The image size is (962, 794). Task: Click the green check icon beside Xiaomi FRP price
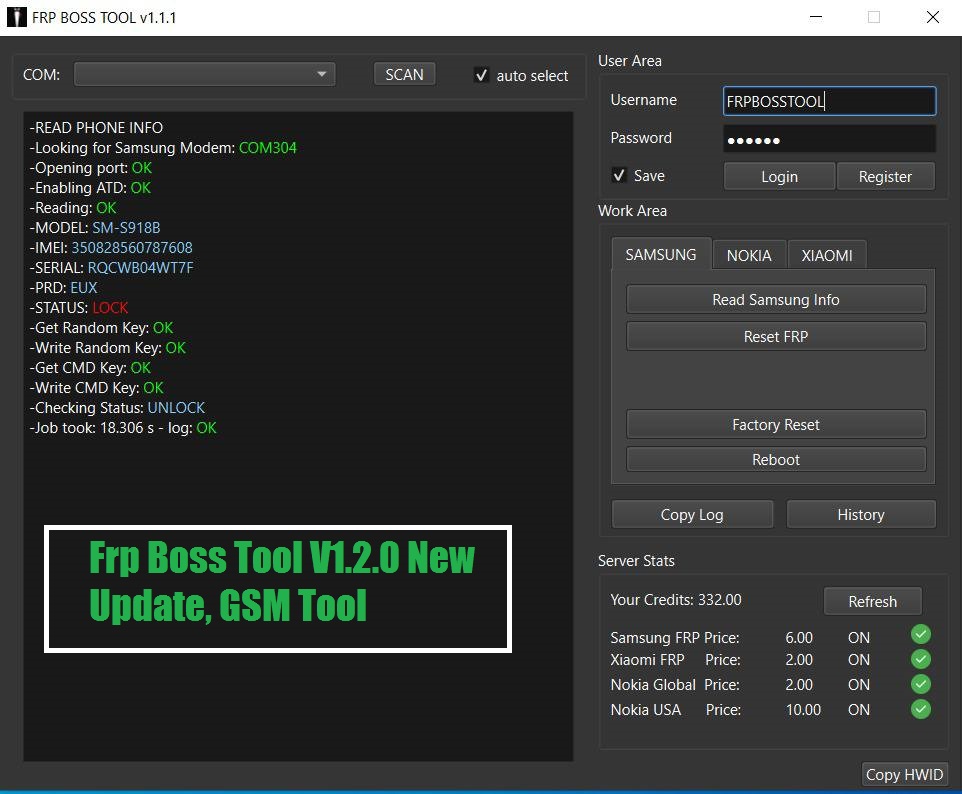click(920, 659)
